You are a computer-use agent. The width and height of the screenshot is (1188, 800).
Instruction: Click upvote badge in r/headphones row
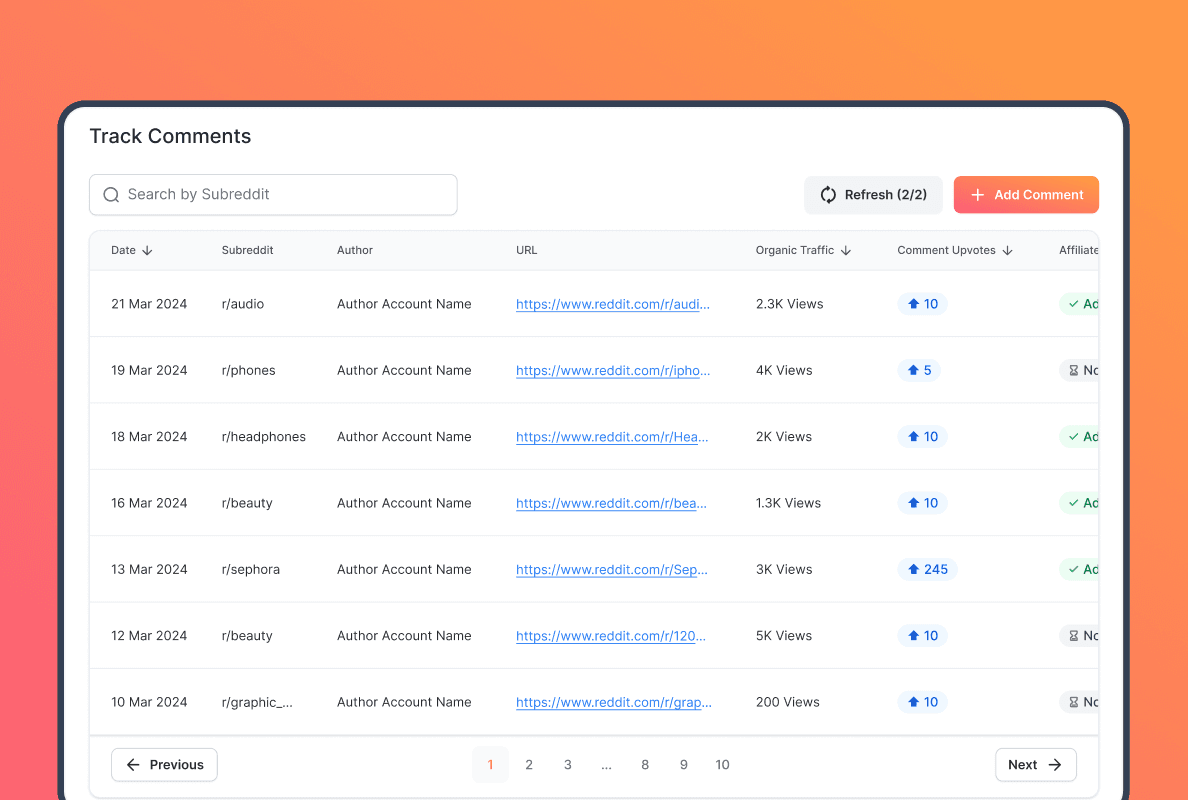click(x=922, y=437)
